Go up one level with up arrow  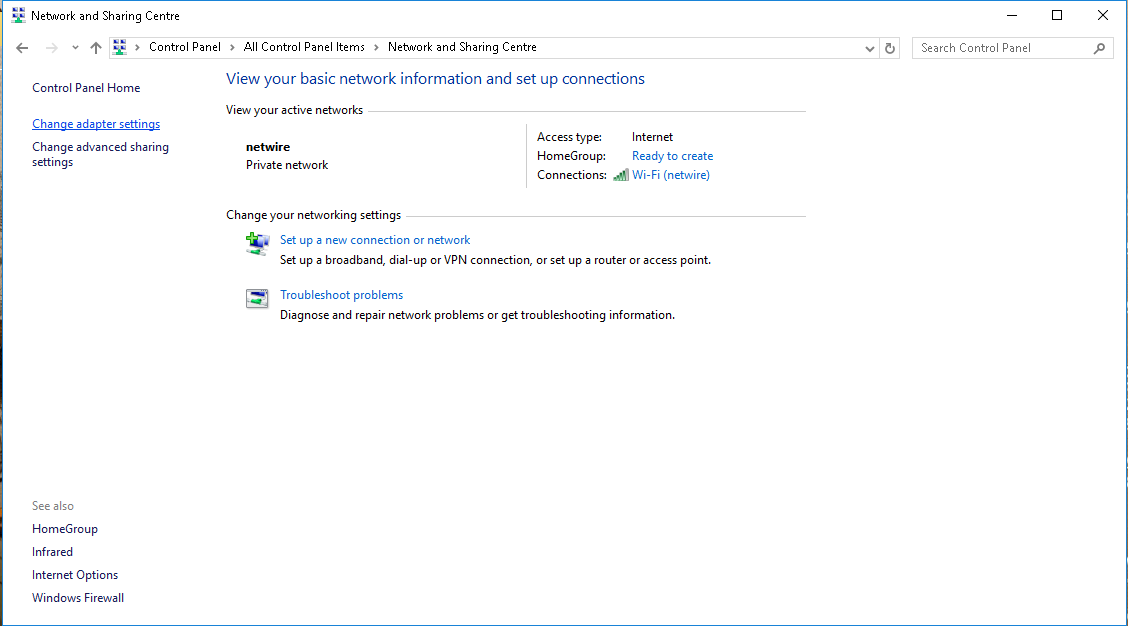tap(96, 48)
